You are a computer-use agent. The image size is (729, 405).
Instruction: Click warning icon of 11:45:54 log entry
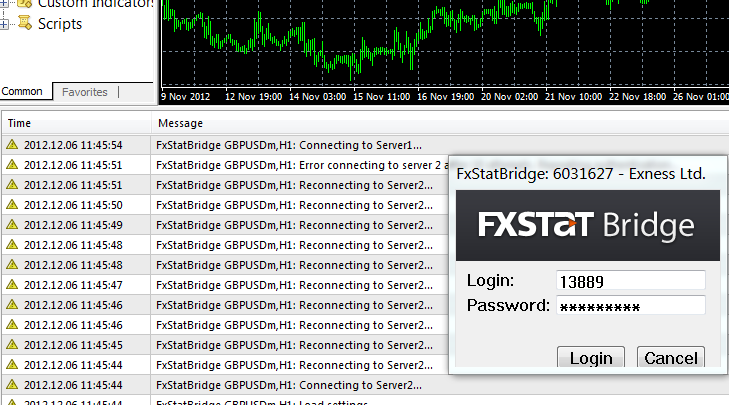pyautogui.click(x=12, y=145)
